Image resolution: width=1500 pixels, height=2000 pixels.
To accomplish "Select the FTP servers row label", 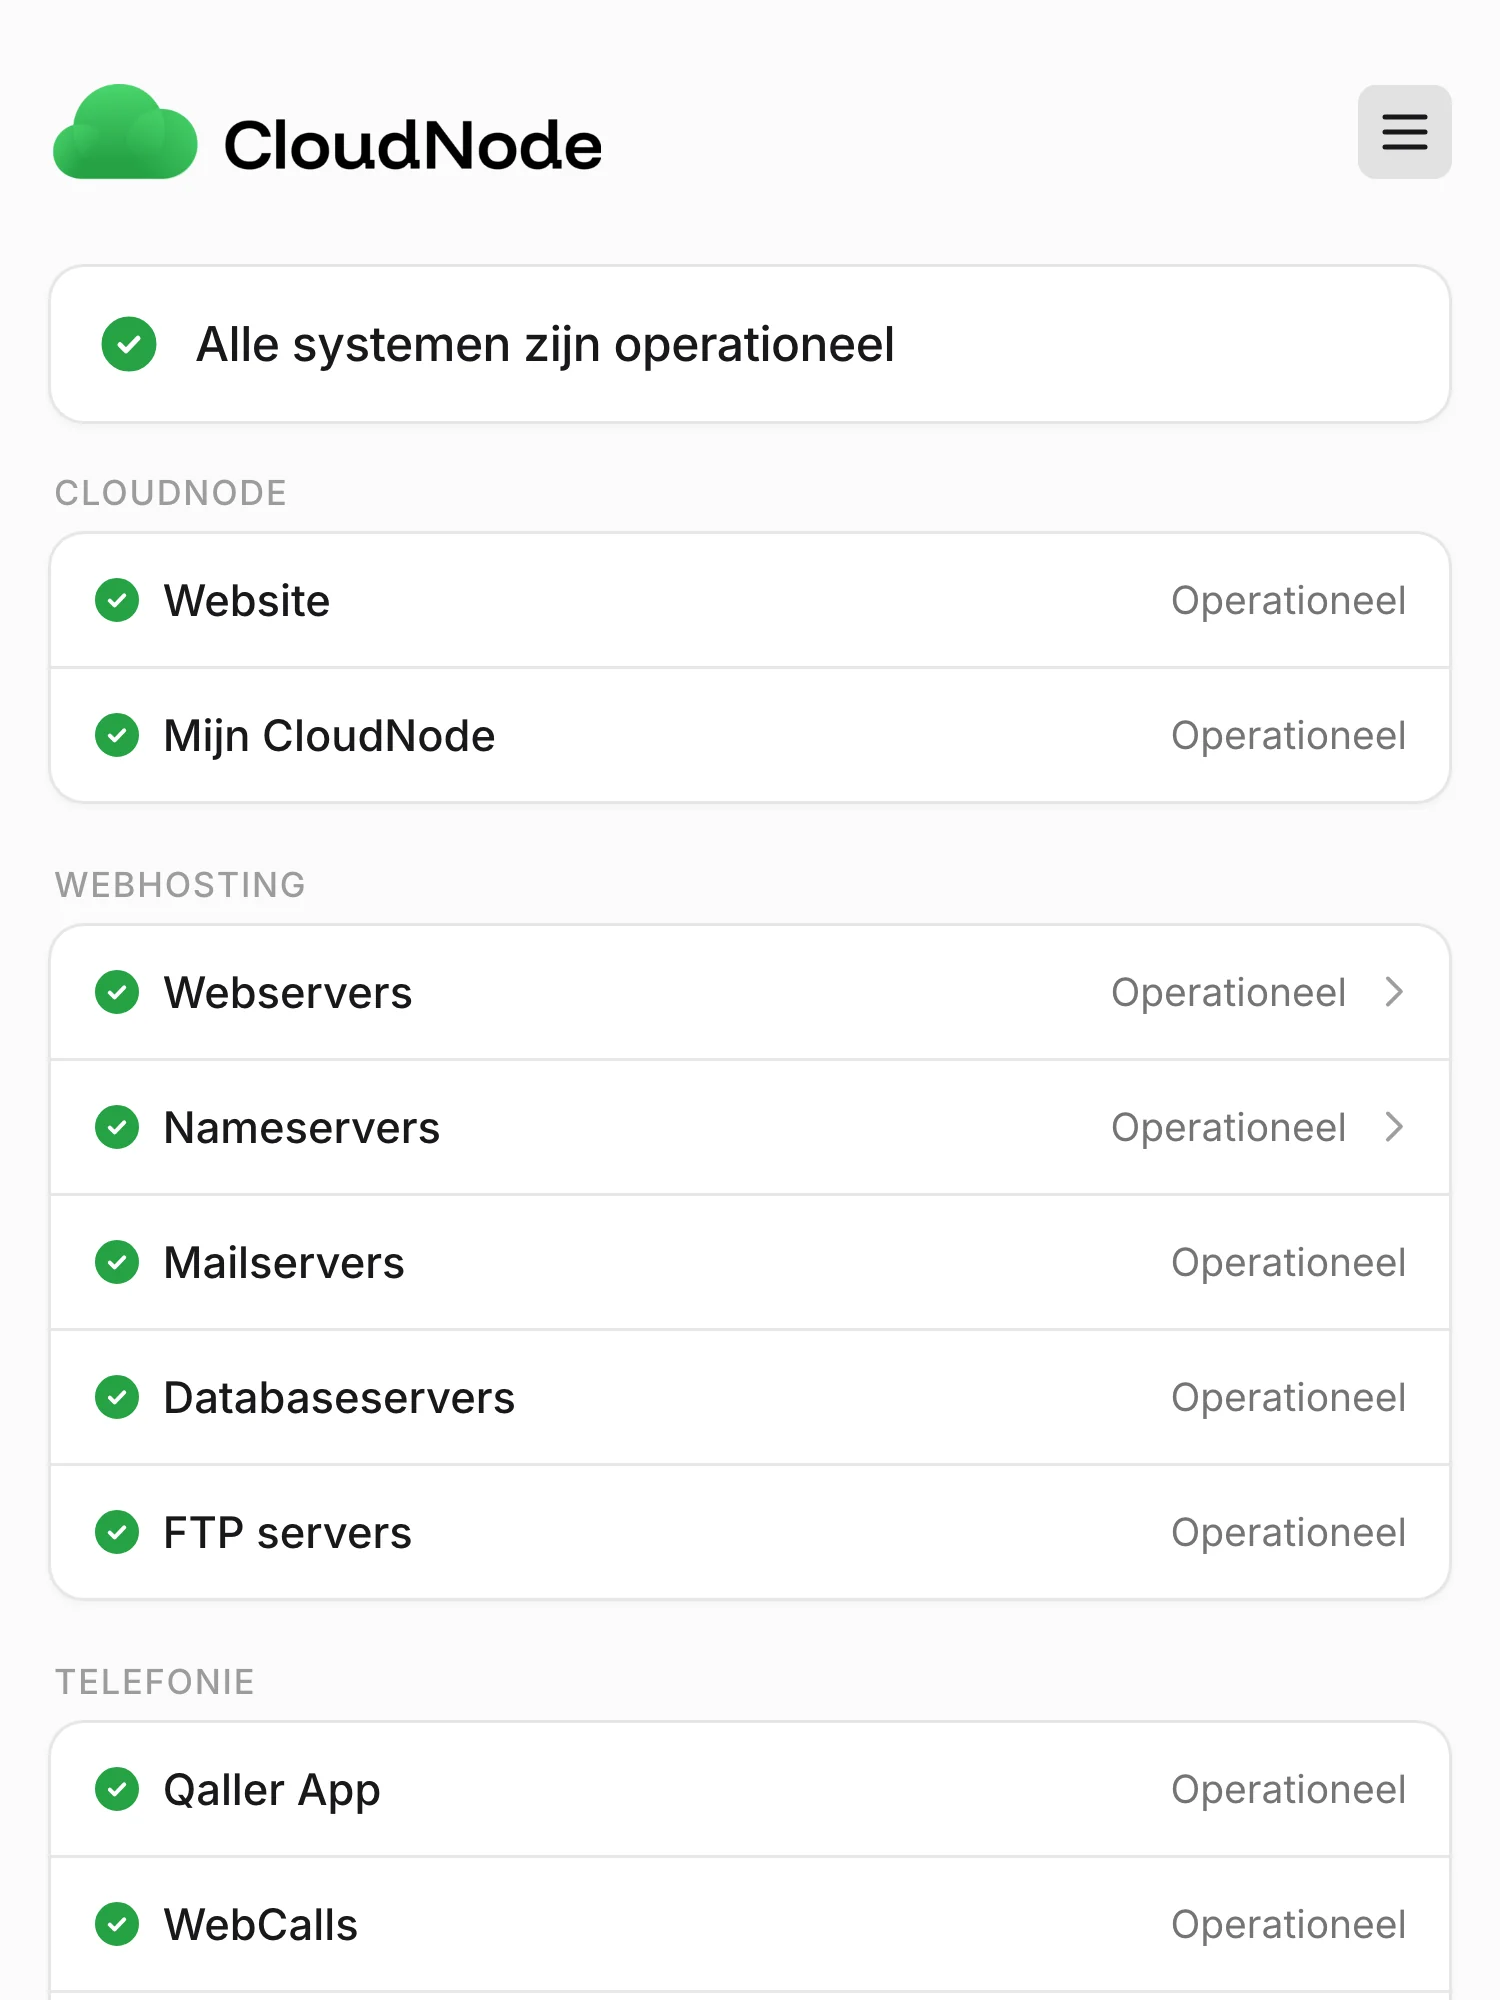I will click(287, 1533).
